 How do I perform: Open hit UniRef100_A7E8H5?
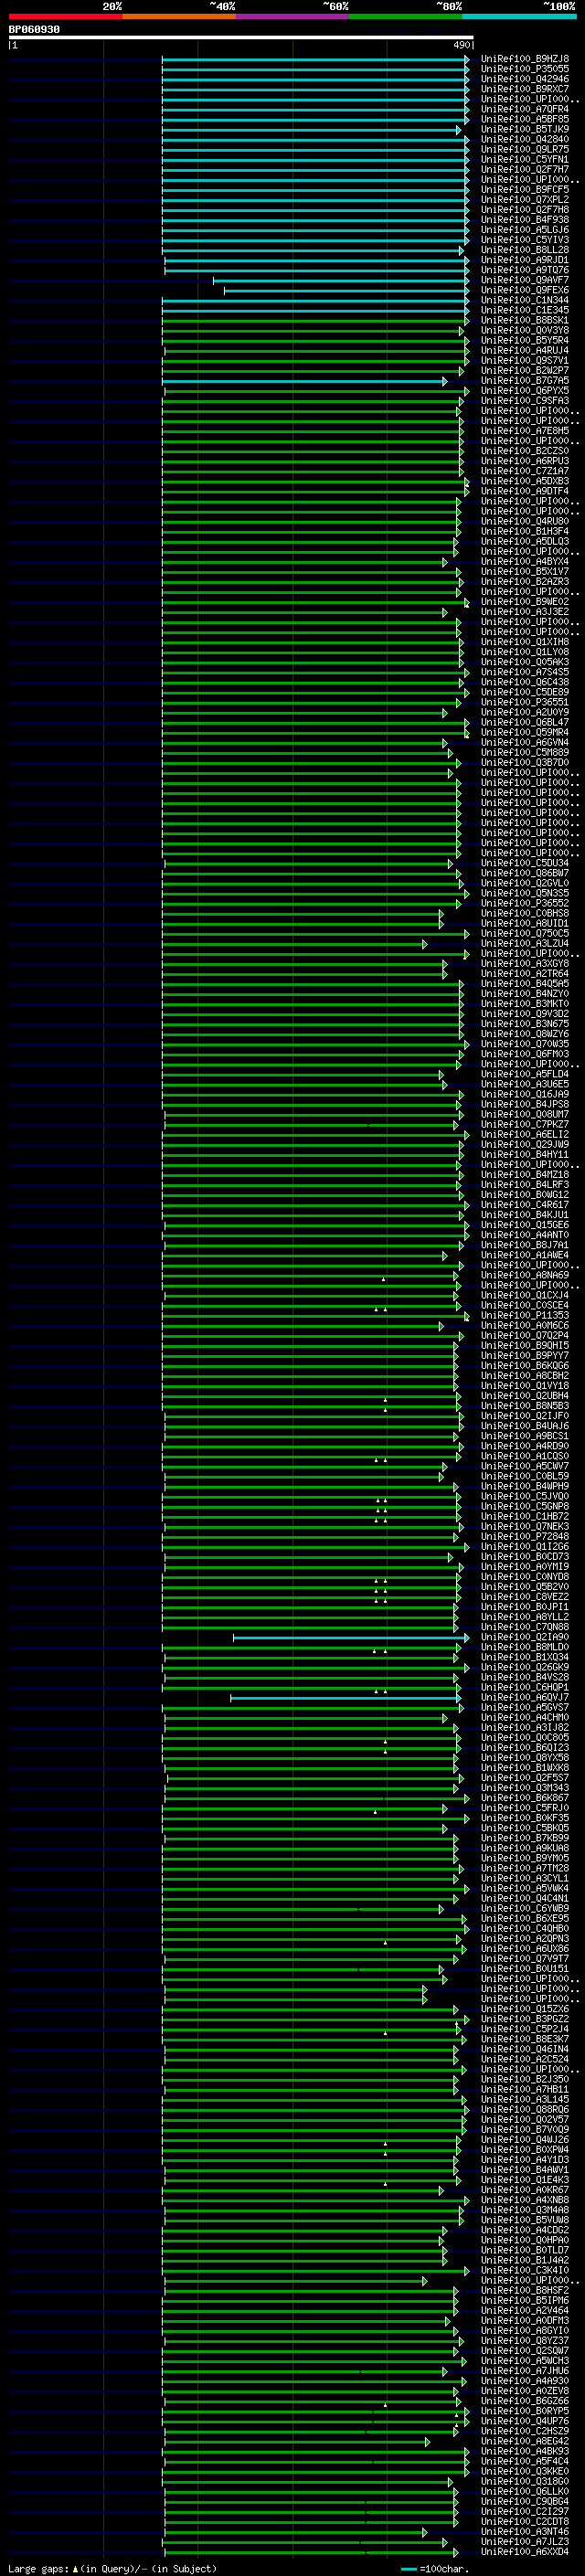525,431
